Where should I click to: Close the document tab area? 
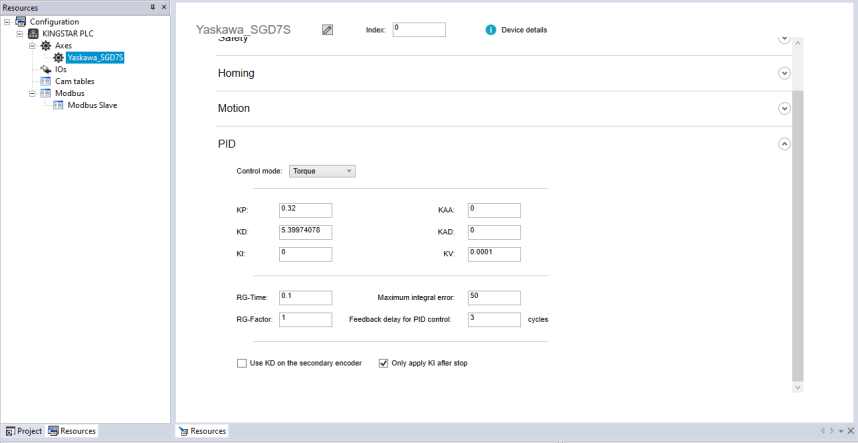[850, 431]
